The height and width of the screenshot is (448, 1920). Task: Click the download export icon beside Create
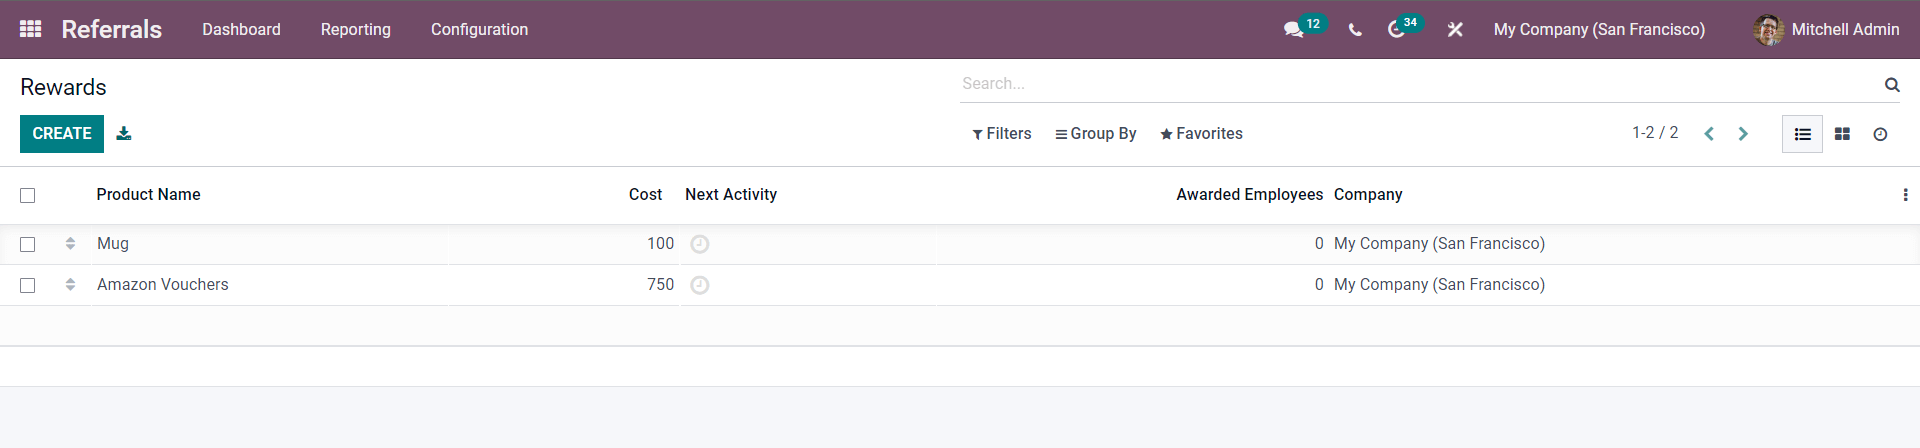tap(124, 133)
